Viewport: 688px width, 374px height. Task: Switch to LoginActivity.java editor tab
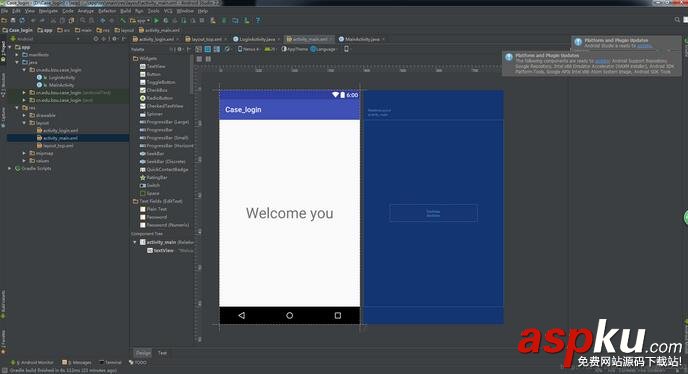257,39
